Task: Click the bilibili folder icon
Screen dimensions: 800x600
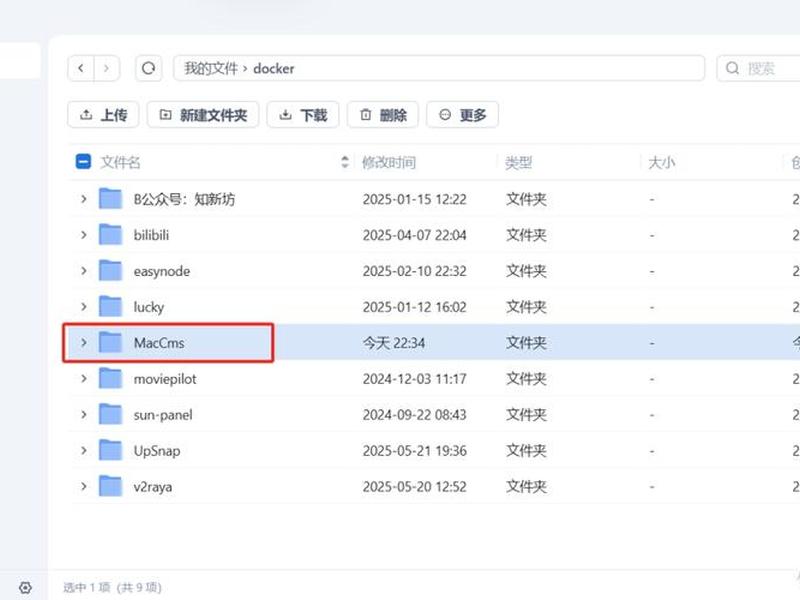Action: (110, 235)
